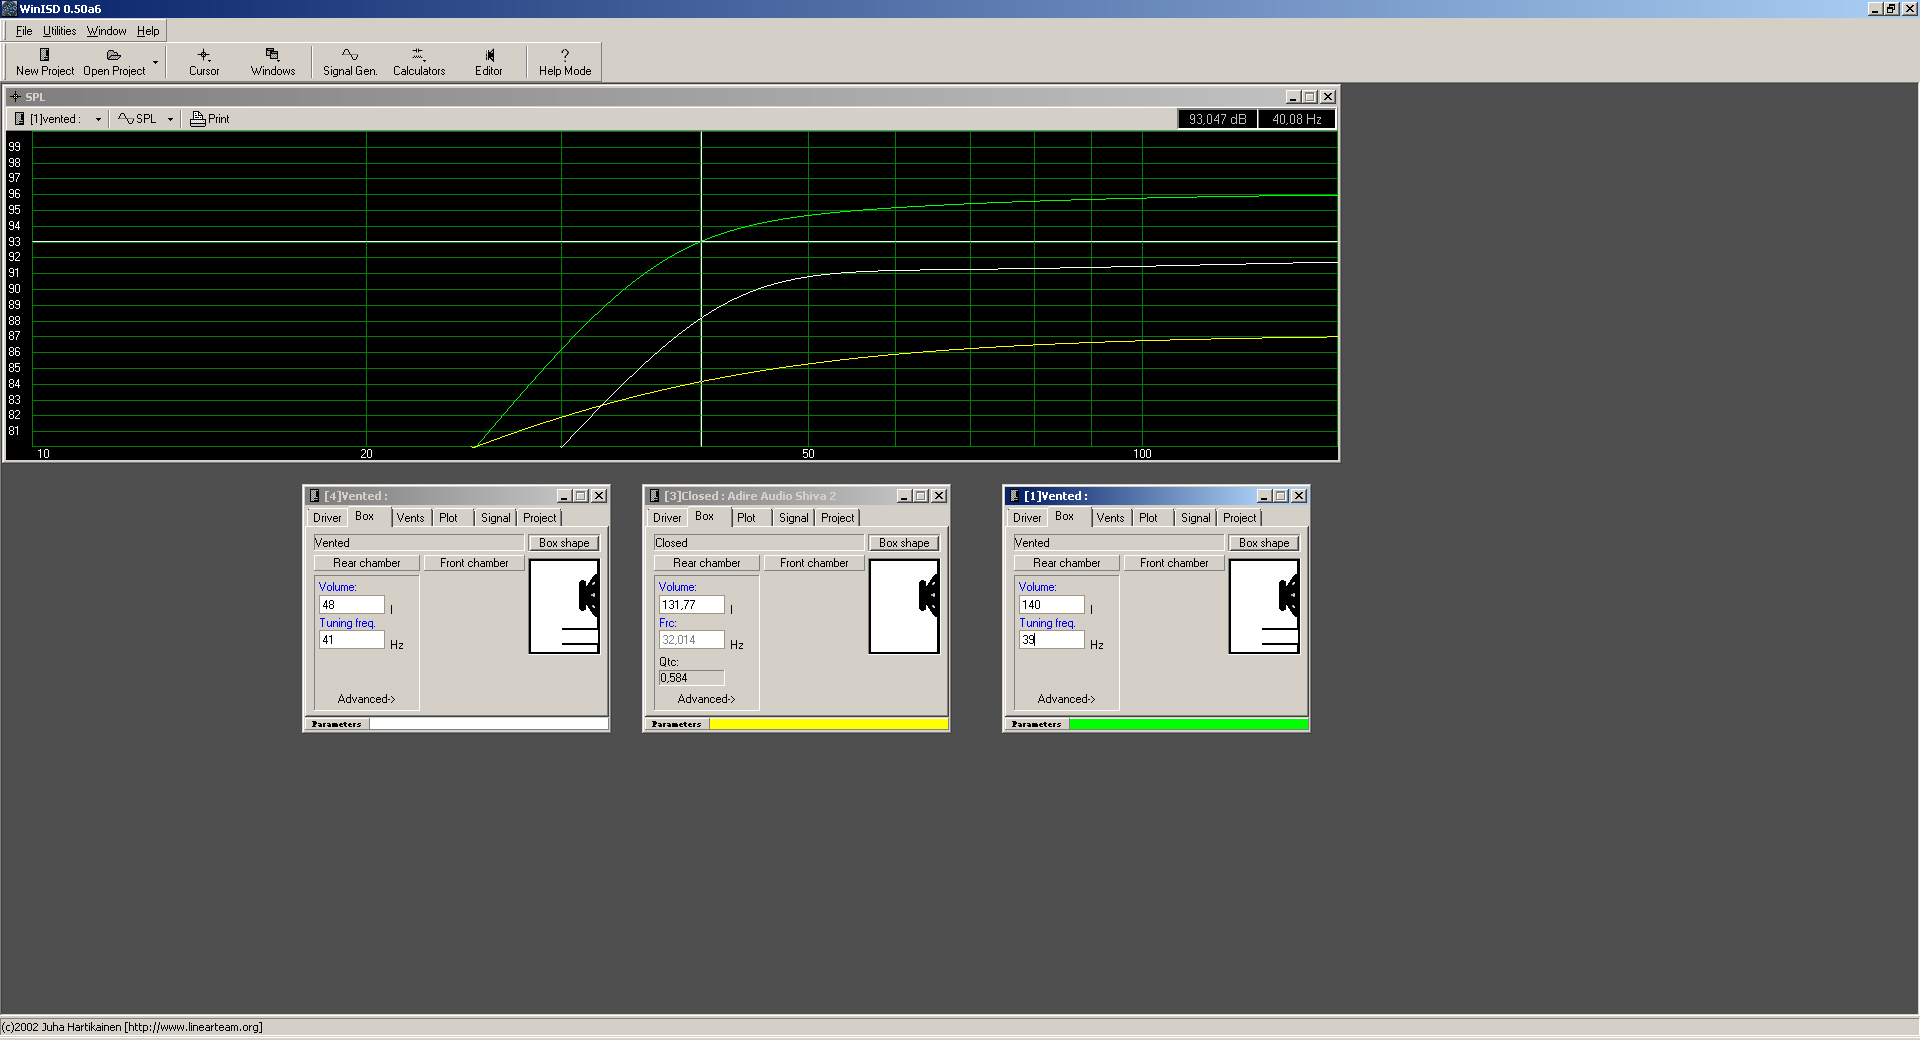This screenshot has width=1920, height=1040.
Task: Activate the Cursor tool icon
Action: pyautogui.click(x=204, y=56)
